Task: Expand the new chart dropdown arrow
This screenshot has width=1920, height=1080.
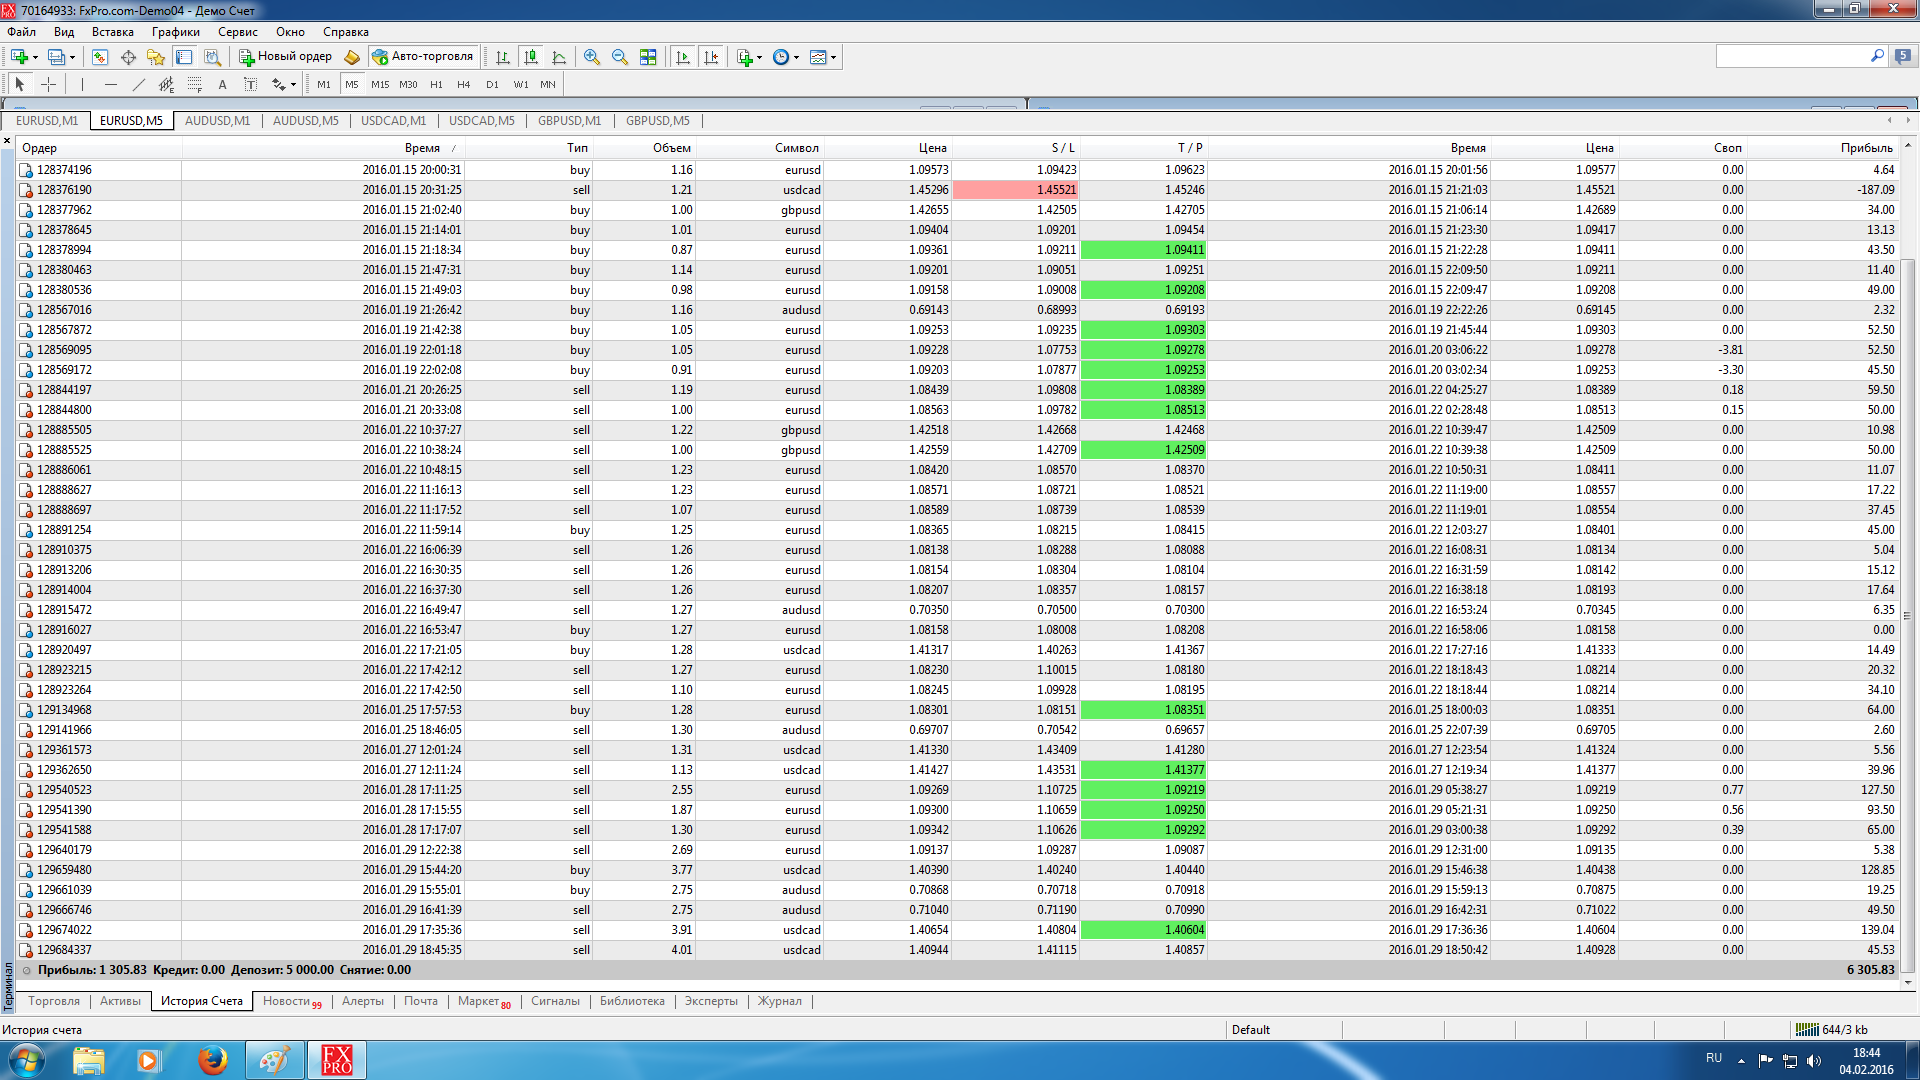Action: click(35, 57)
